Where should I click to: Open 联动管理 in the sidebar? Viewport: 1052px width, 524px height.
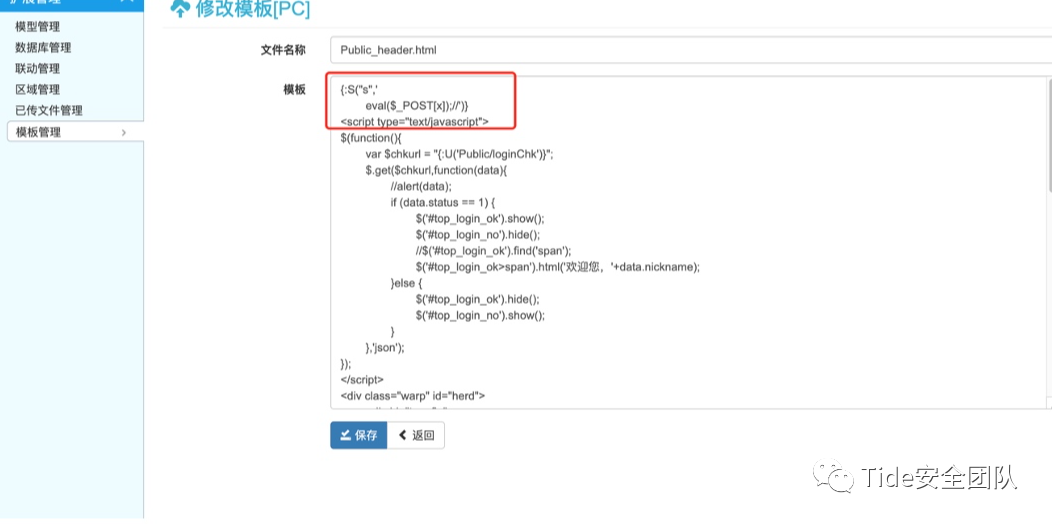38,68
